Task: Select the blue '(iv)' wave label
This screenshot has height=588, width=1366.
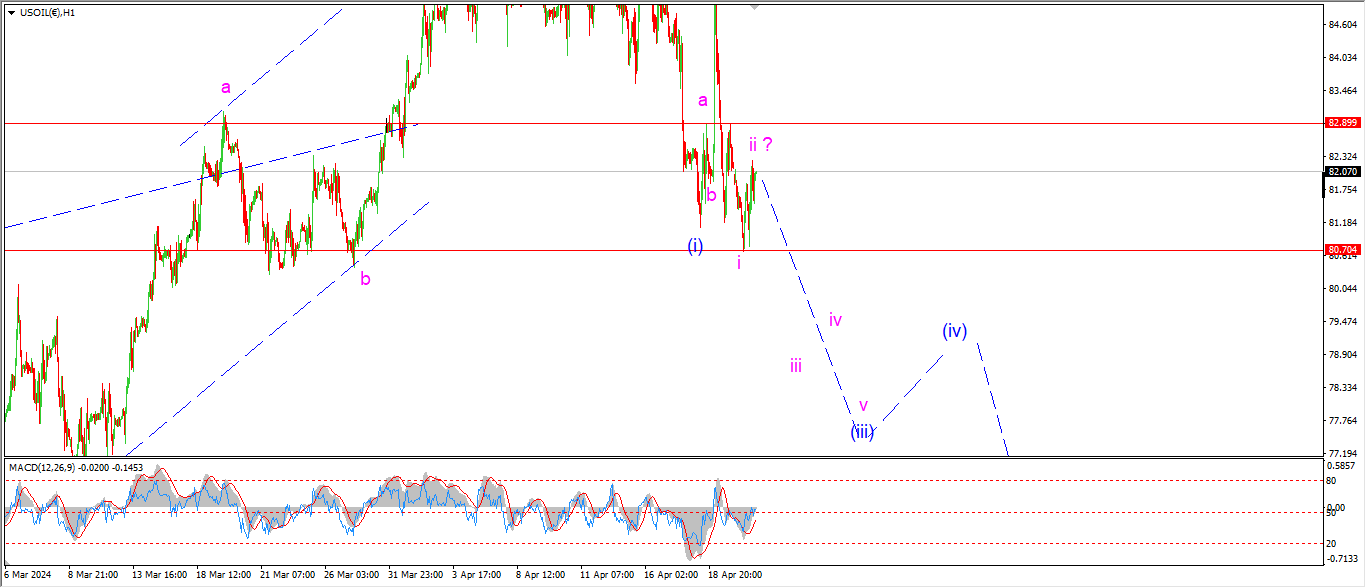Action: 955,331
